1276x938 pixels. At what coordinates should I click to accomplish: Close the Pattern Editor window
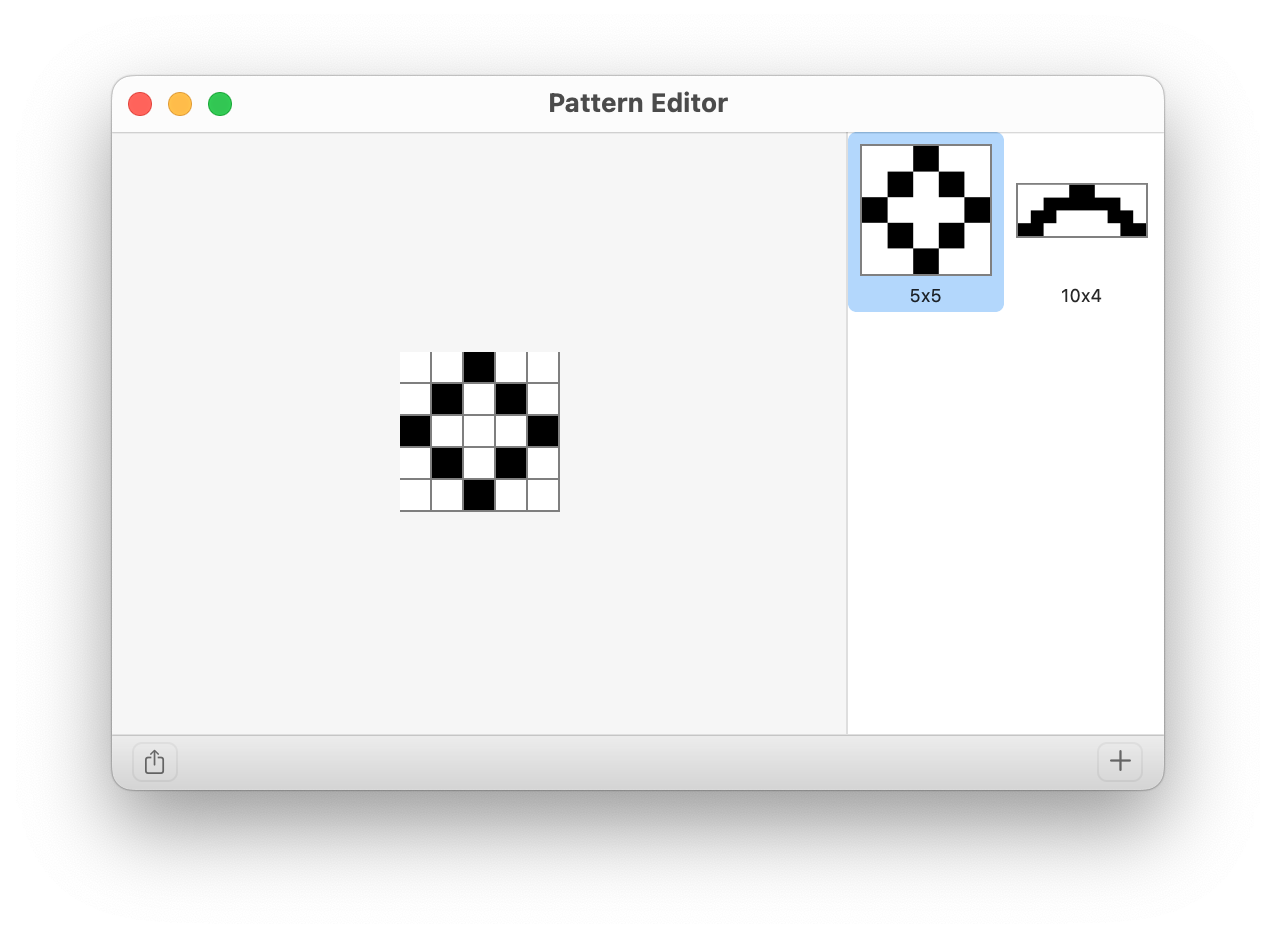point(140,103)
